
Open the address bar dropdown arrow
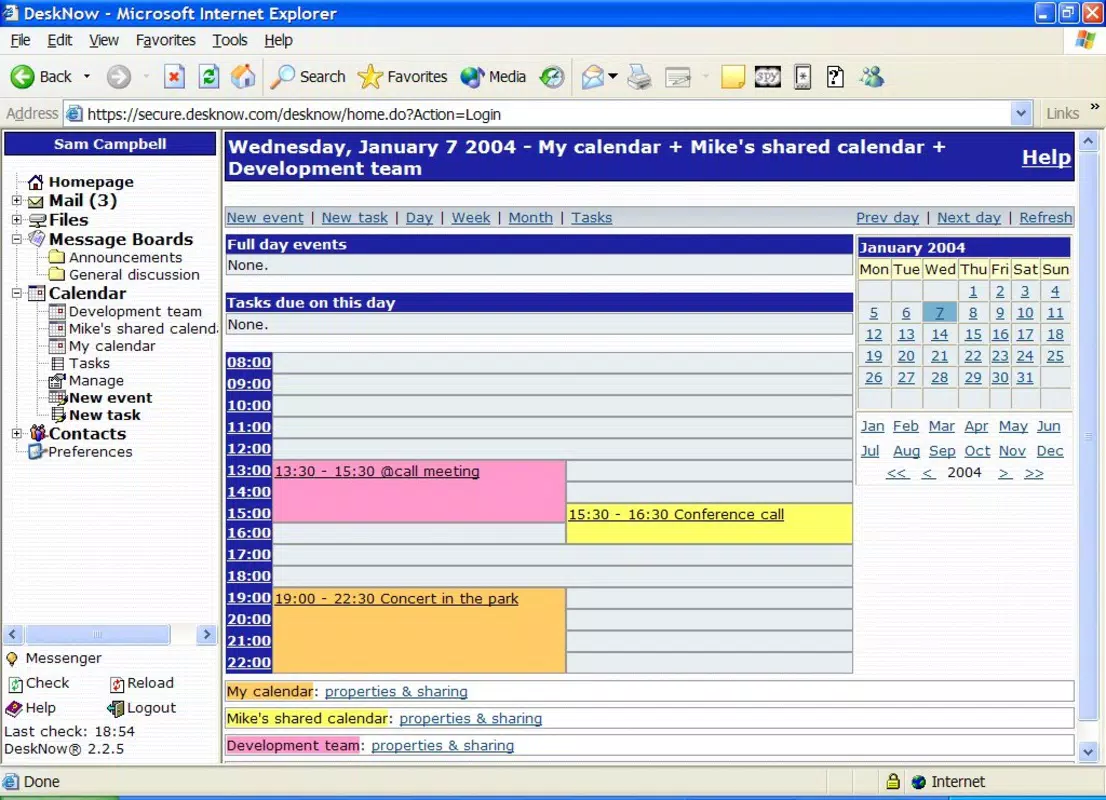(x=1021, y=114)
